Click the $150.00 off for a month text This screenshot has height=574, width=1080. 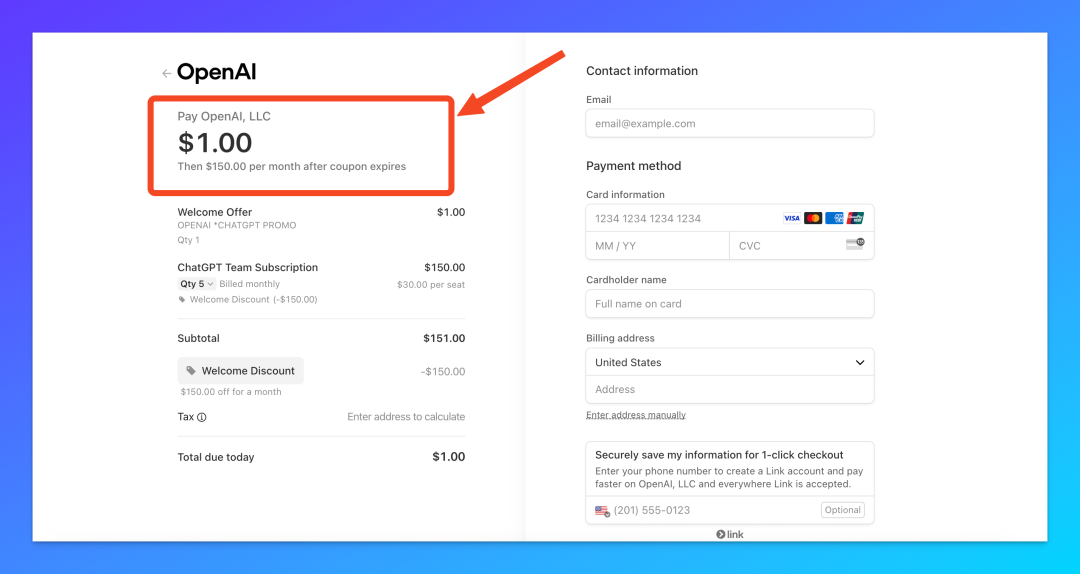[x=231, y=392]
